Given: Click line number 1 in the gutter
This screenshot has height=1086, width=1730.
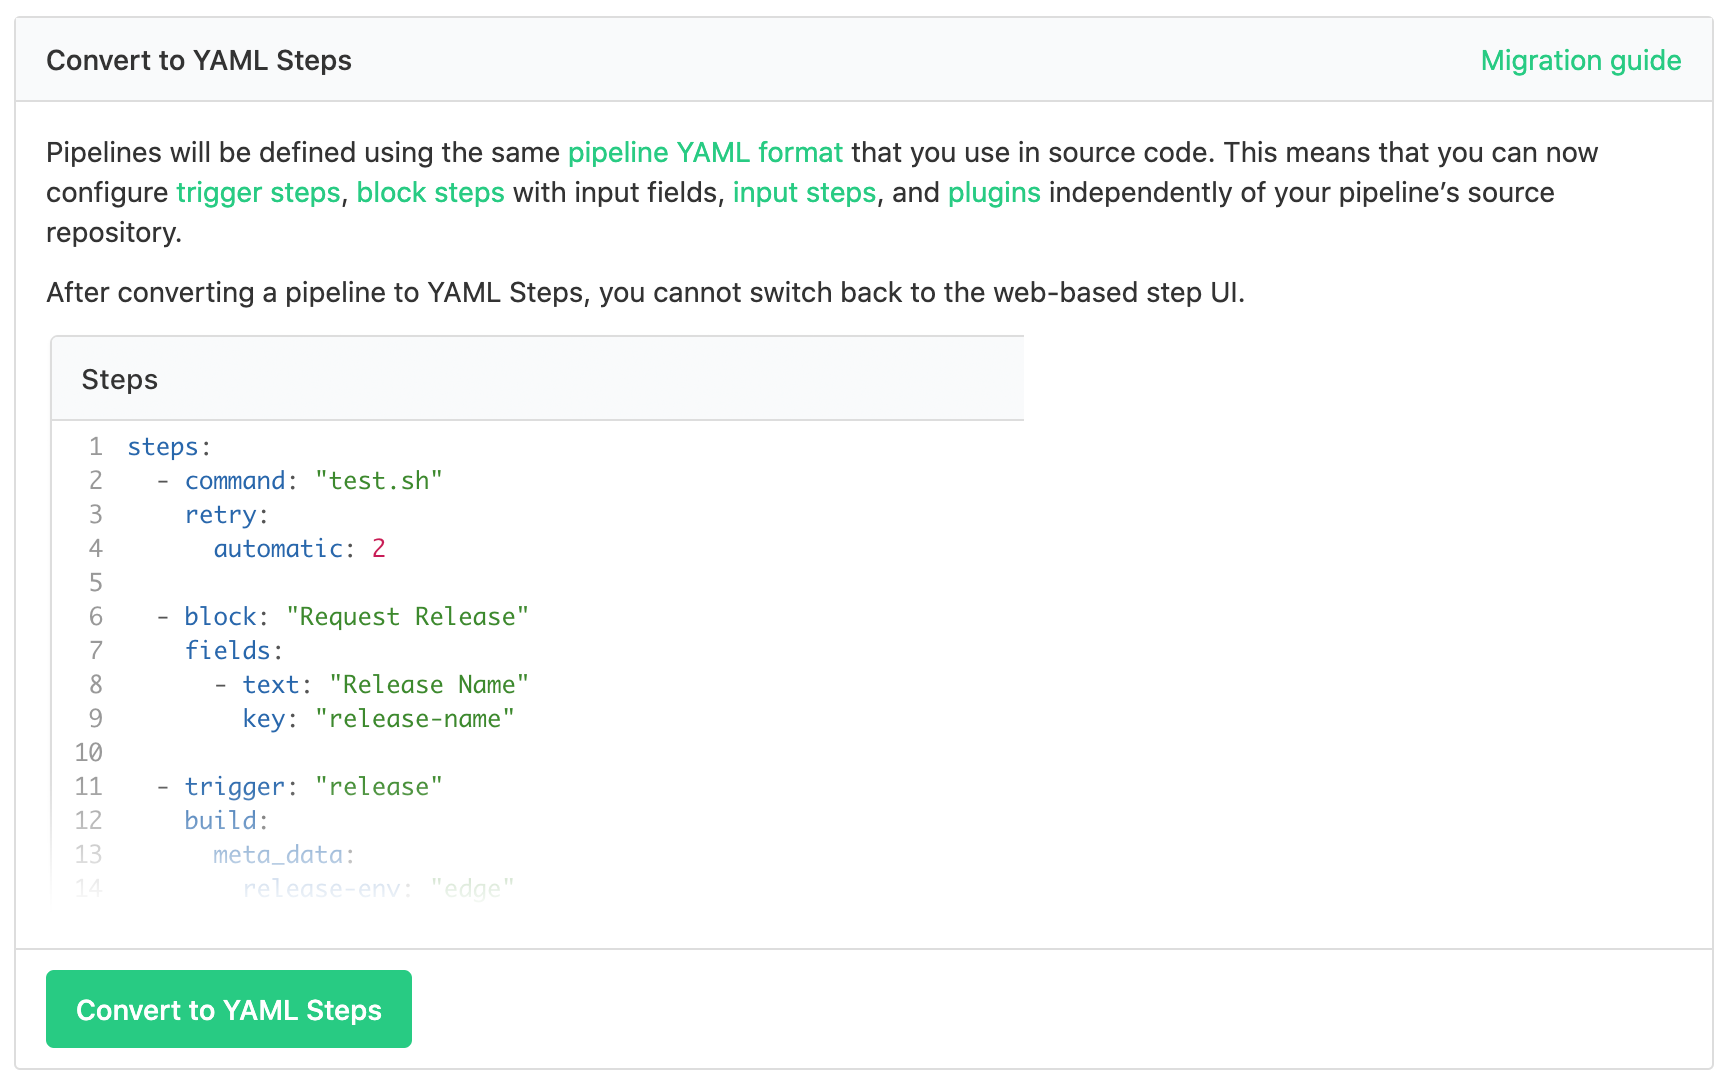Looking at the screenshot, I should [x=95, y=446].
